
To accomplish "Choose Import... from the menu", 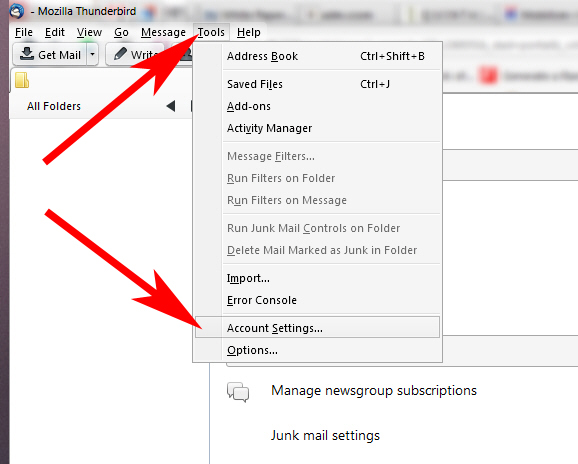I will pyautogui.click(x=317, y=278).
